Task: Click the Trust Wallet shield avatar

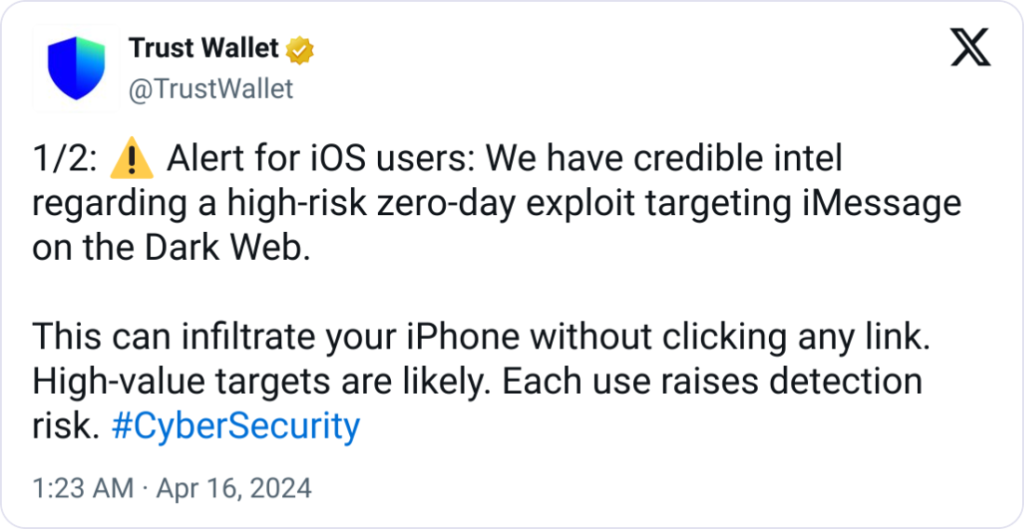Action: [x=77, y=68]
